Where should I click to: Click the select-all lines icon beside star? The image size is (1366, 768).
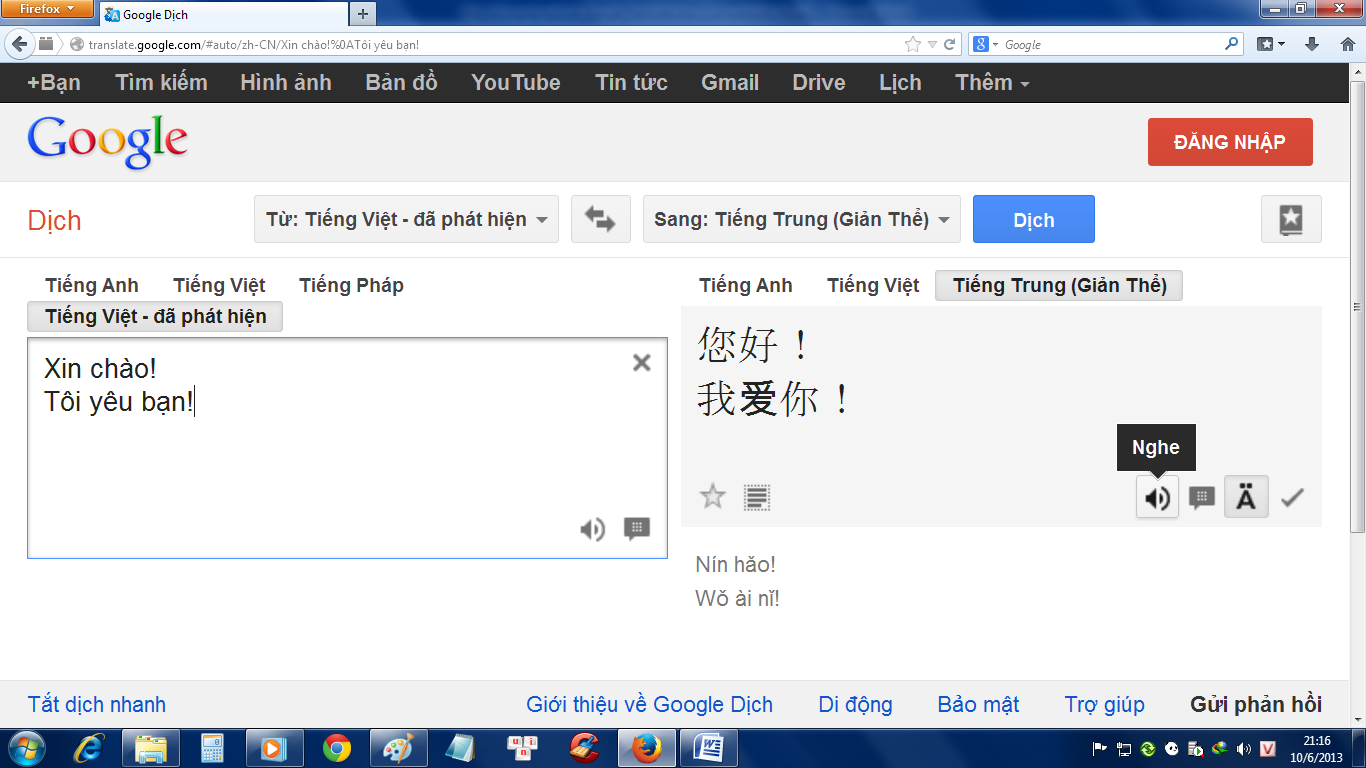pos(757,497)
